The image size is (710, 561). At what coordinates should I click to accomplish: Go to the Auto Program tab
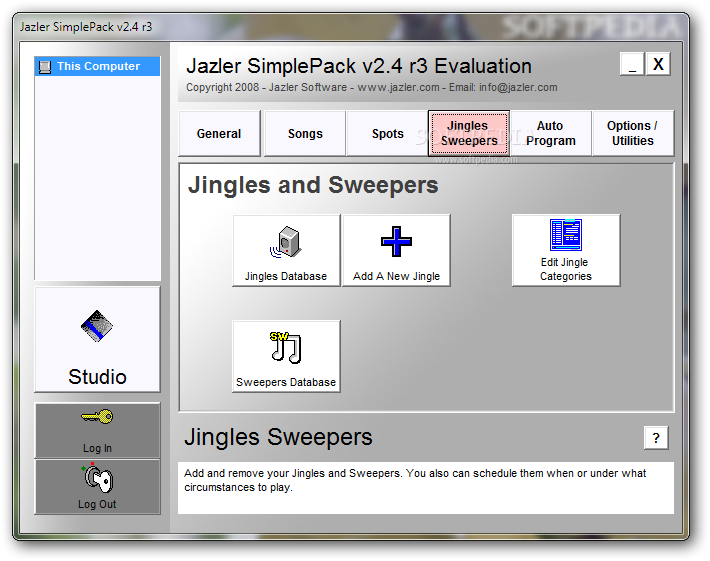(x=551, y=134)
